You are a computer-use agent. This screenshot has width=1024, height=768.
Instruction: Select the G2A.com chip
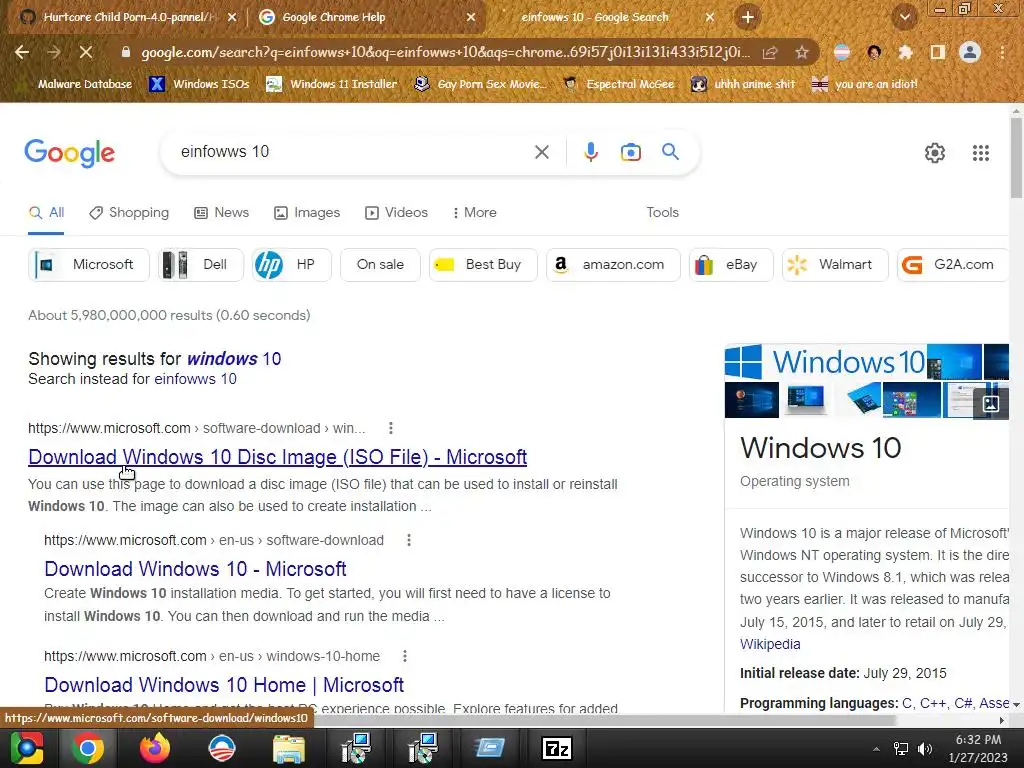953,264
